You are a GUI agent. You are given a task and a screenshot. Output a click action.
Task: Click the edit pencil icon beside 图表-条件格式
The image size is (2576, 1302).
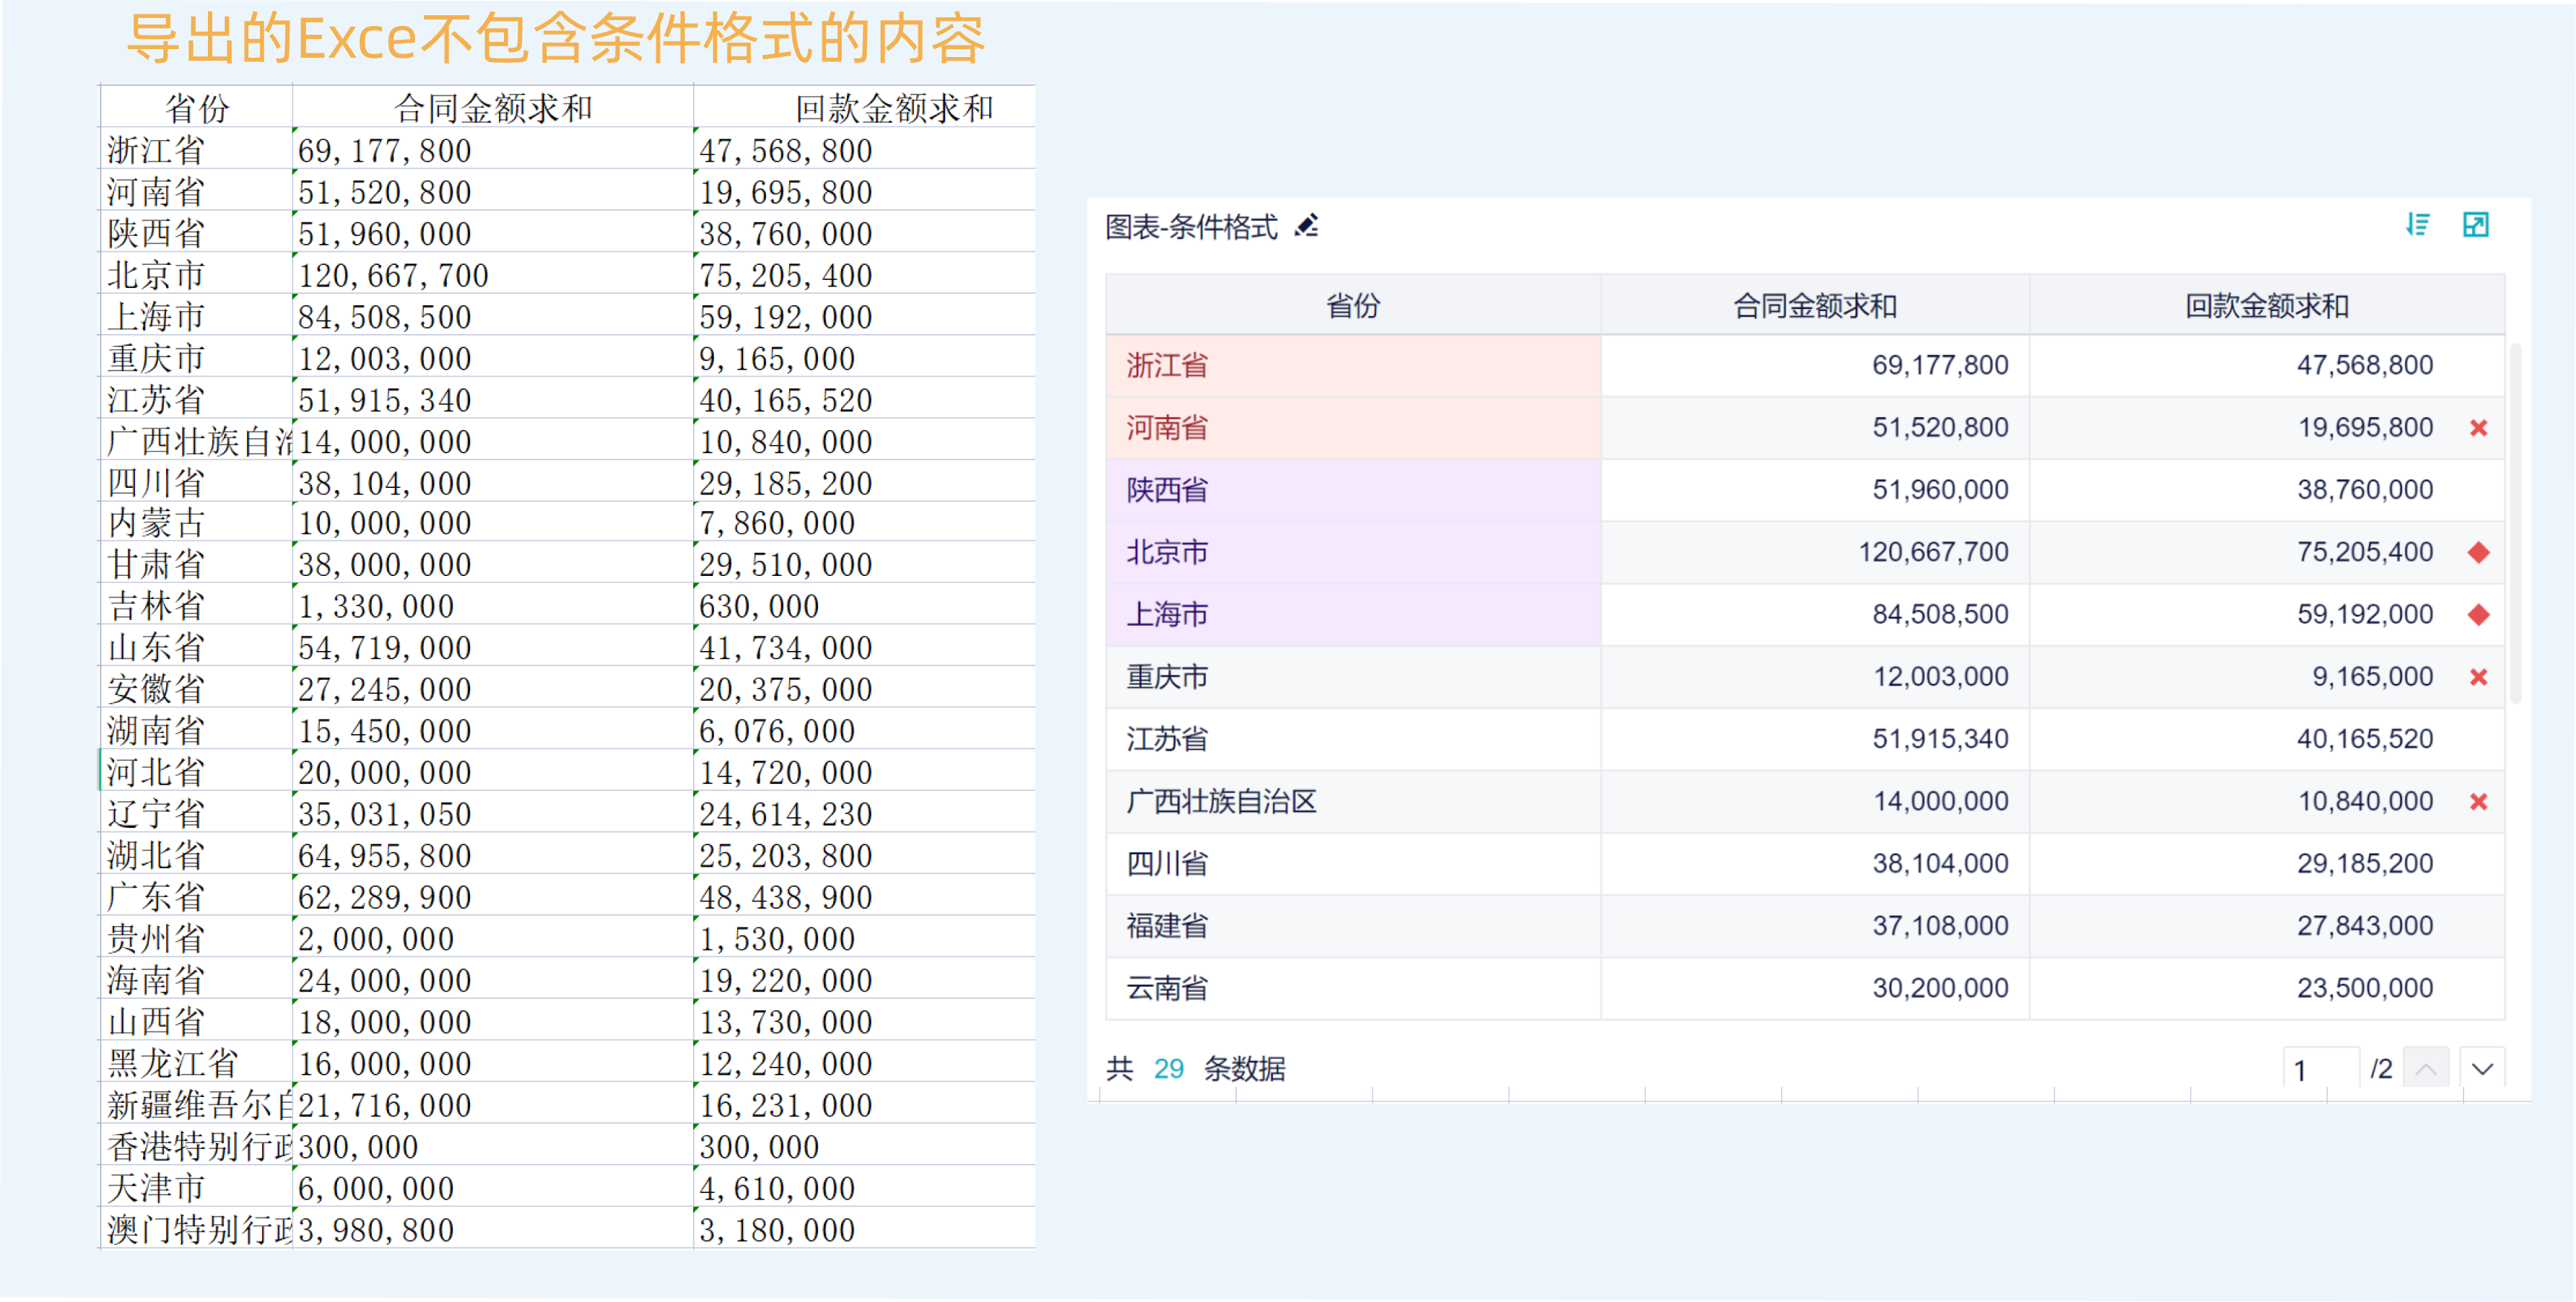[1306, 226]
